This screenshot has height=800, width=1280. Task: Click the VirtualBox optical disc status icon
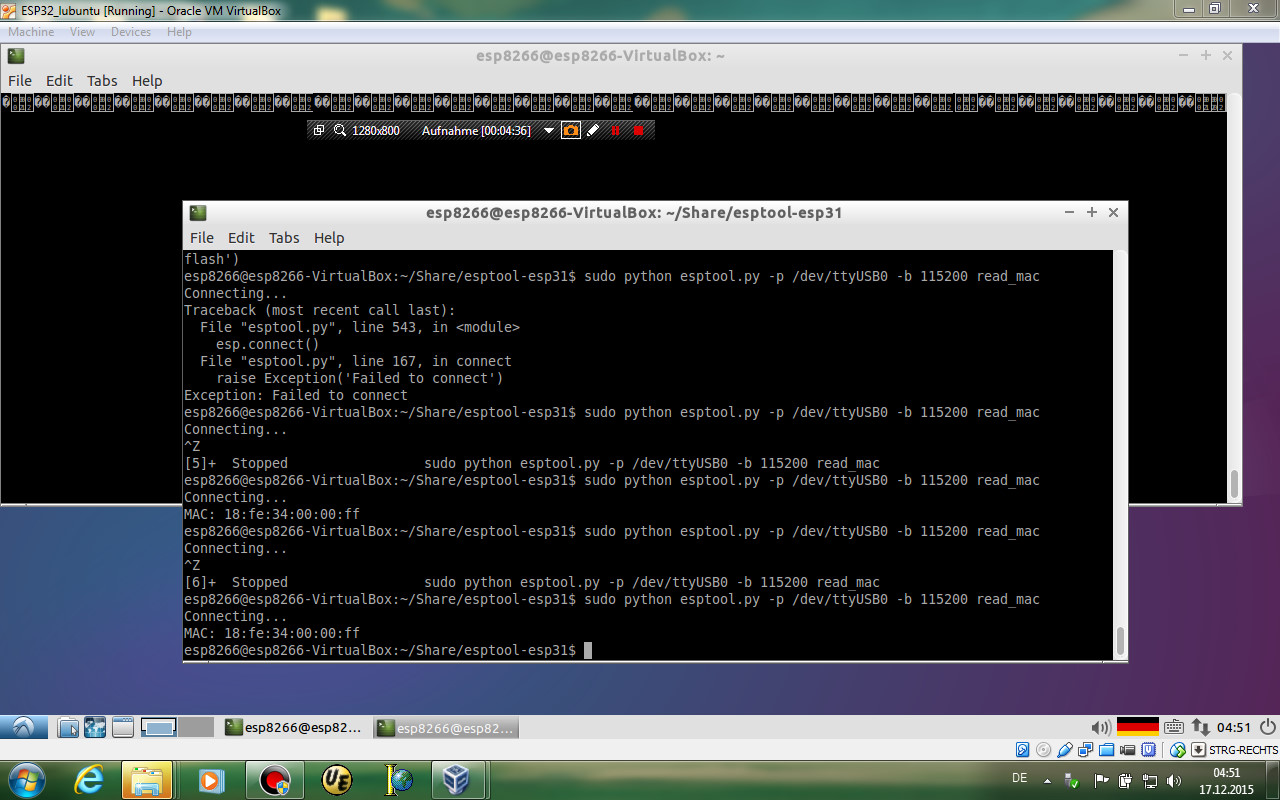[x=1044, y=750]
